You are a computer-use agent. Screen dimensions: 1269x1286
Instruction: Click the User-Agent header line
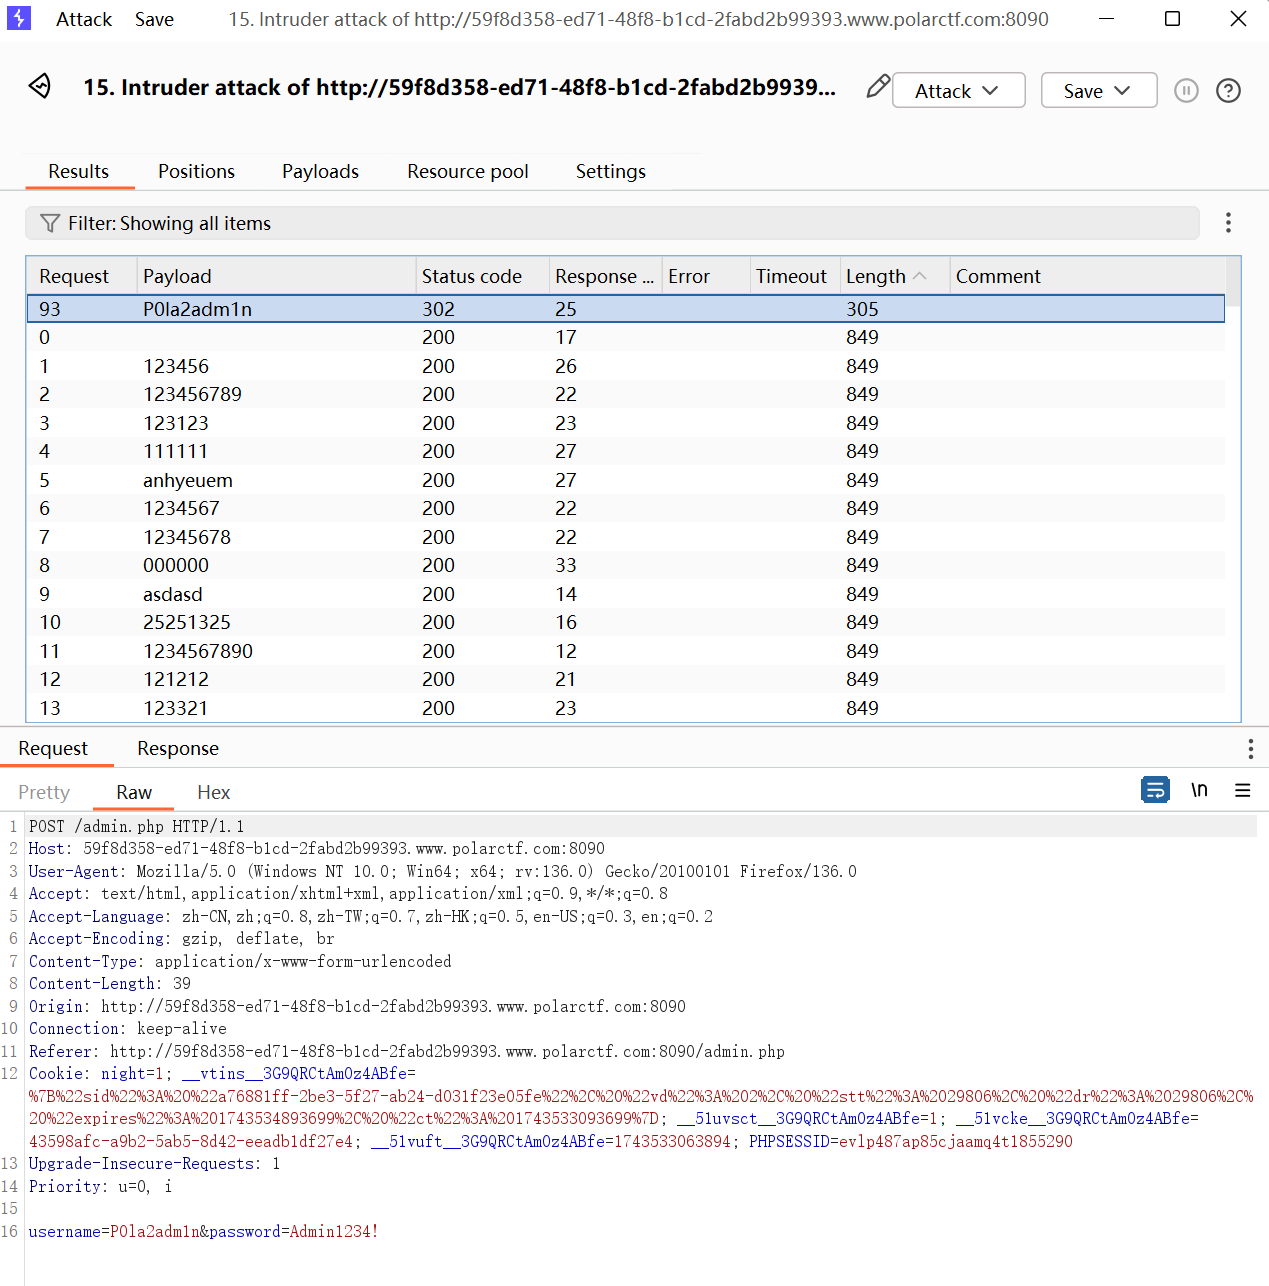click(442, 871)
